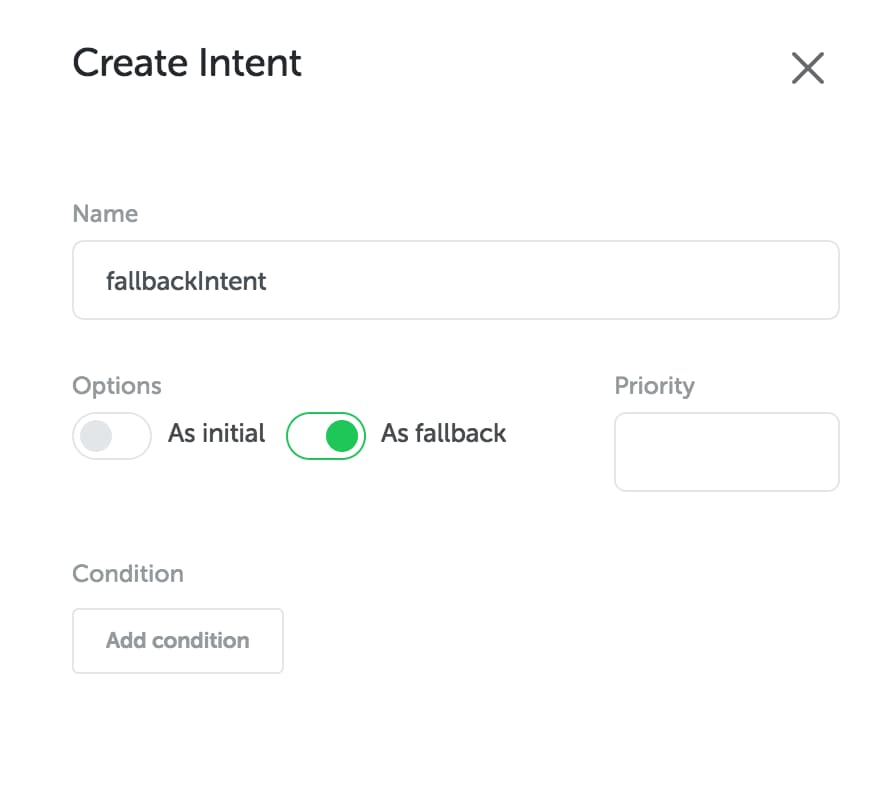Click the X icon at top right
The height and width of the screenshot is (808, 892).
[807, 68]
